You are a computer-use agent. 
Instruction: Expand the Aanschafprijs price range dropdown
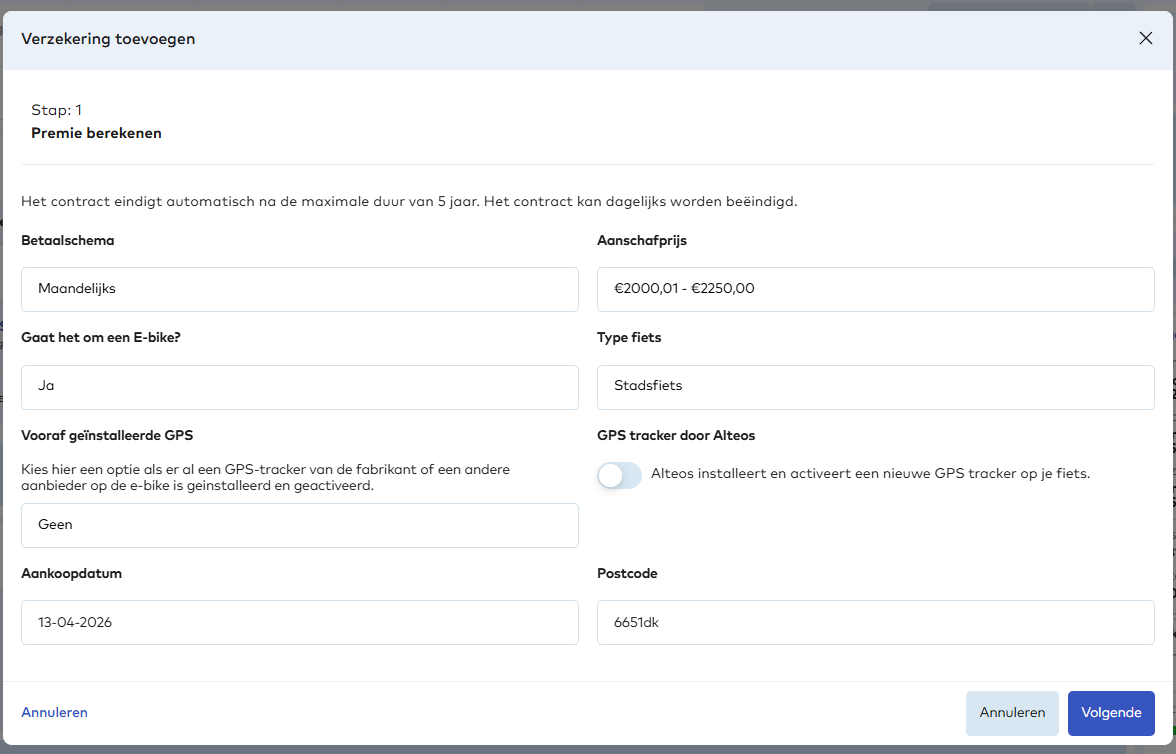coord(875,289)
